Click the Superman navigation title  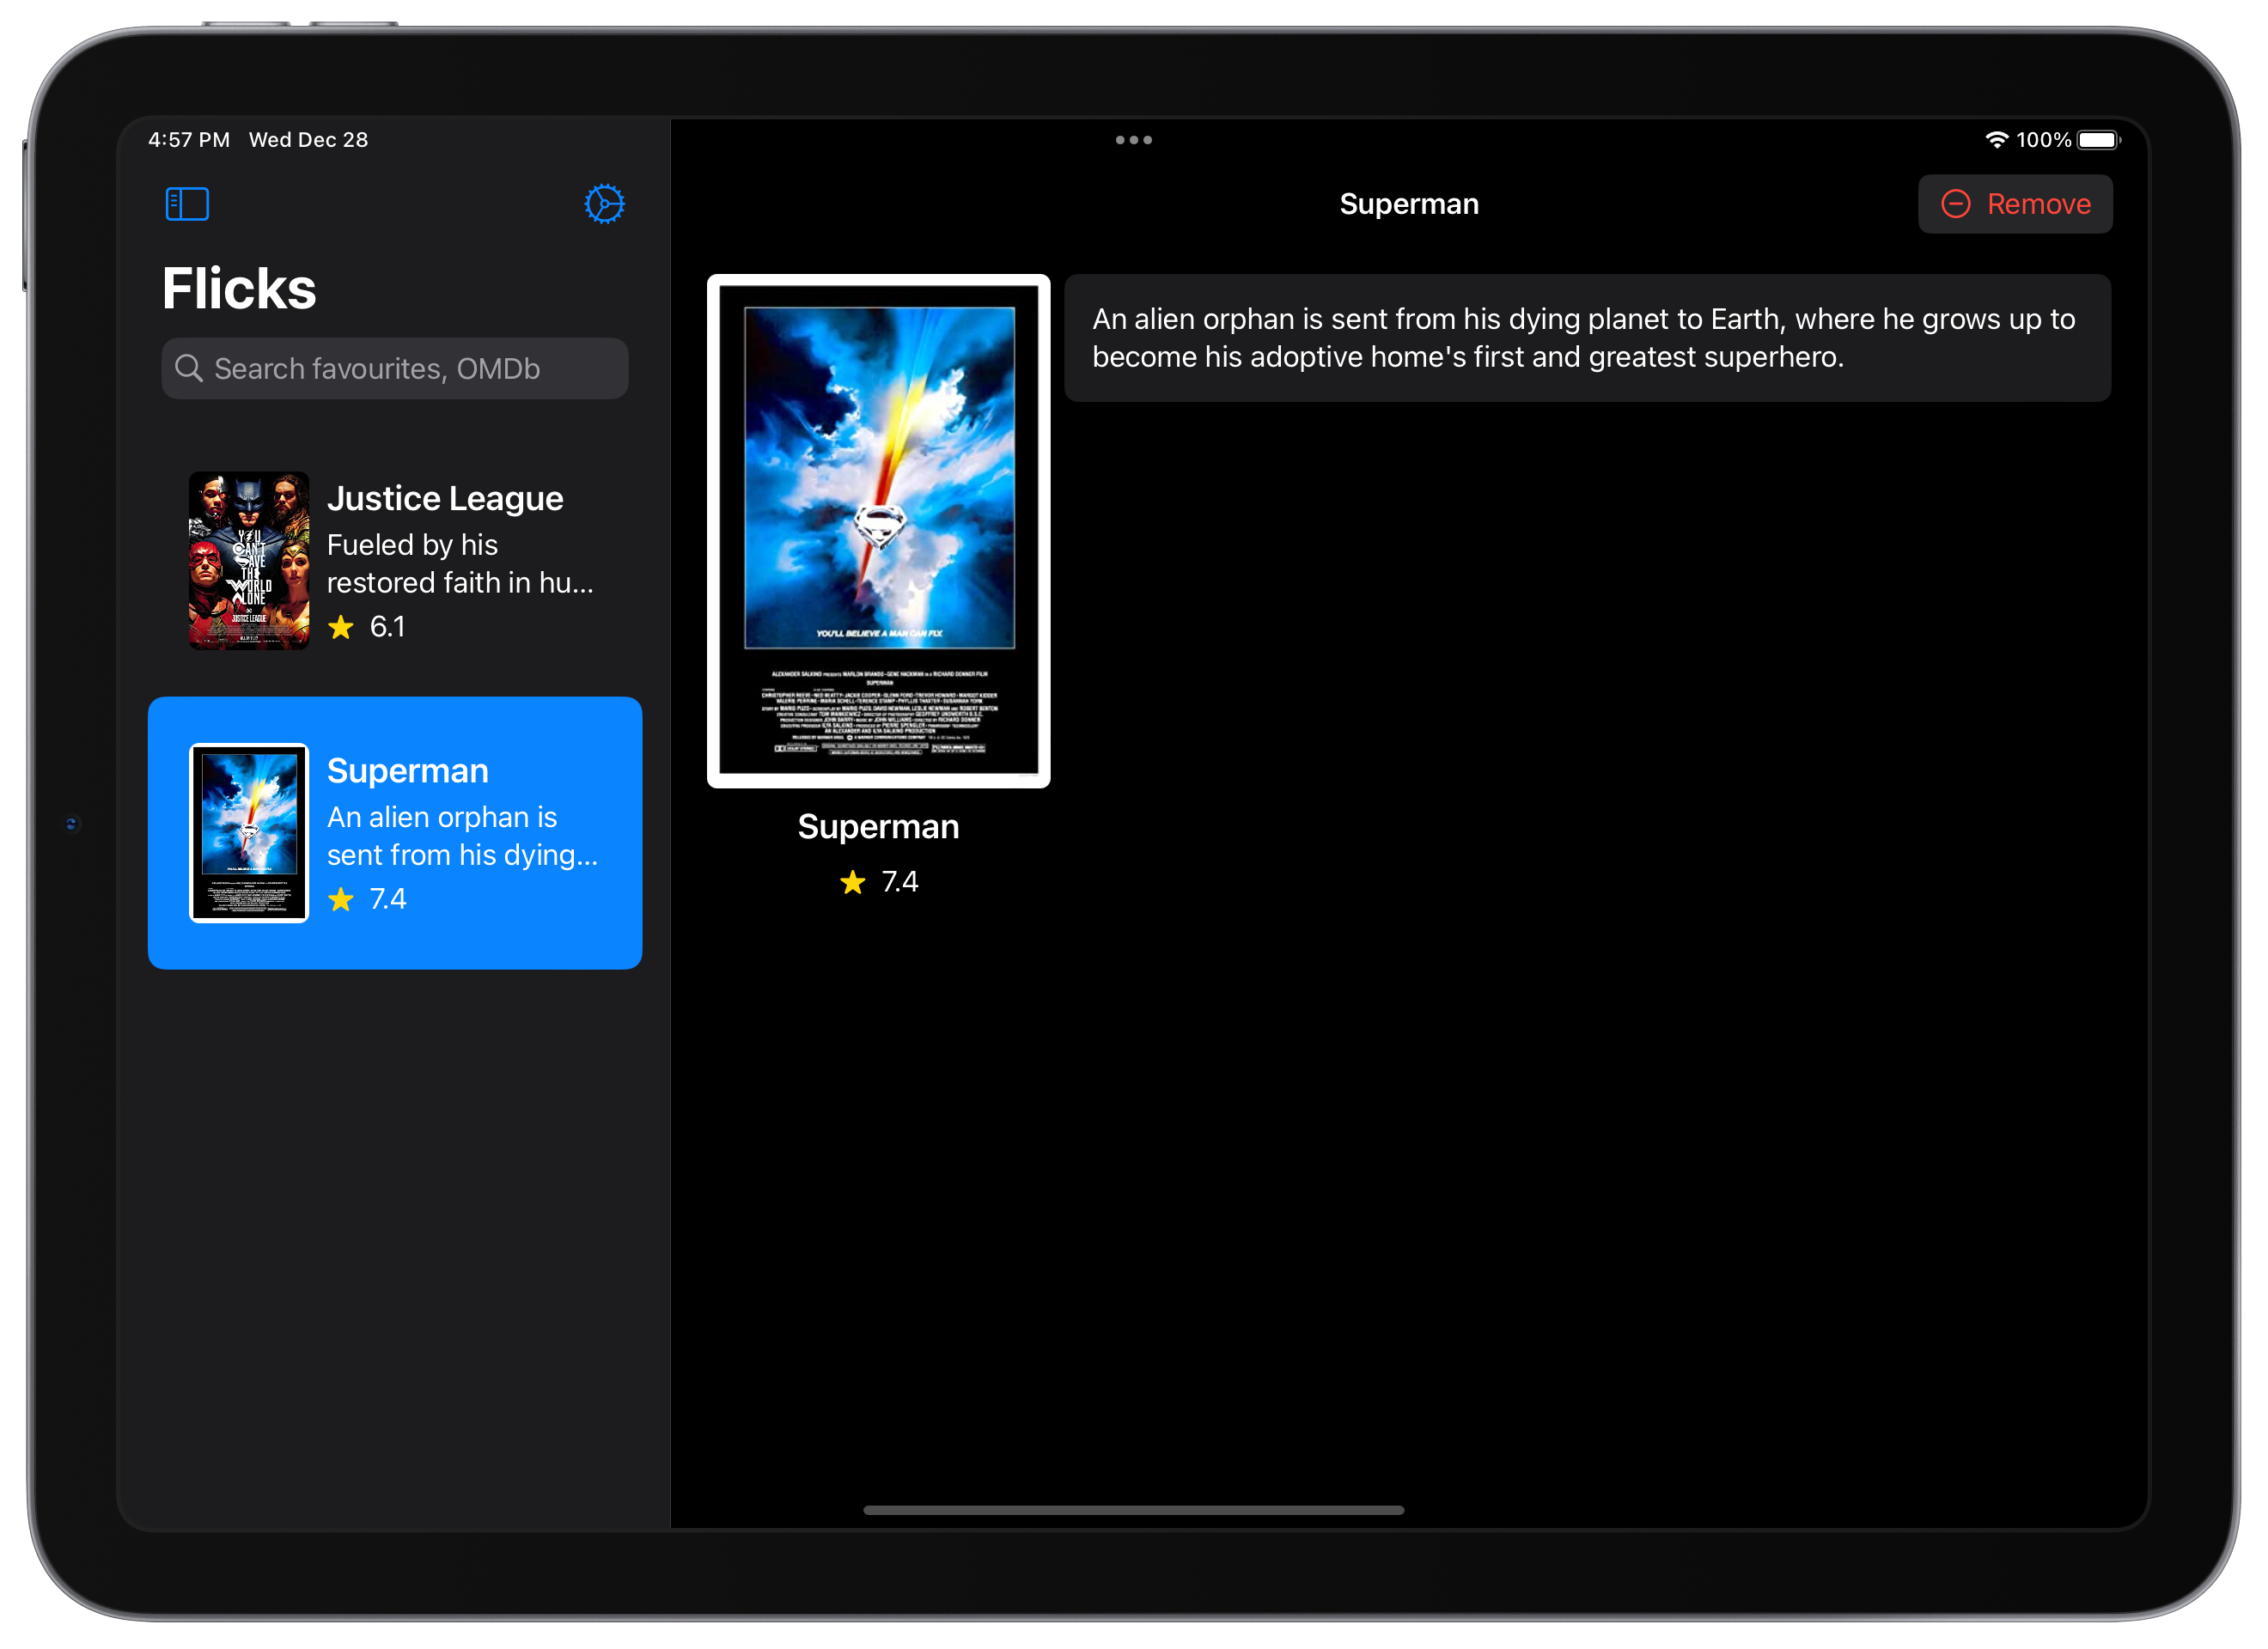point(1408,204)
